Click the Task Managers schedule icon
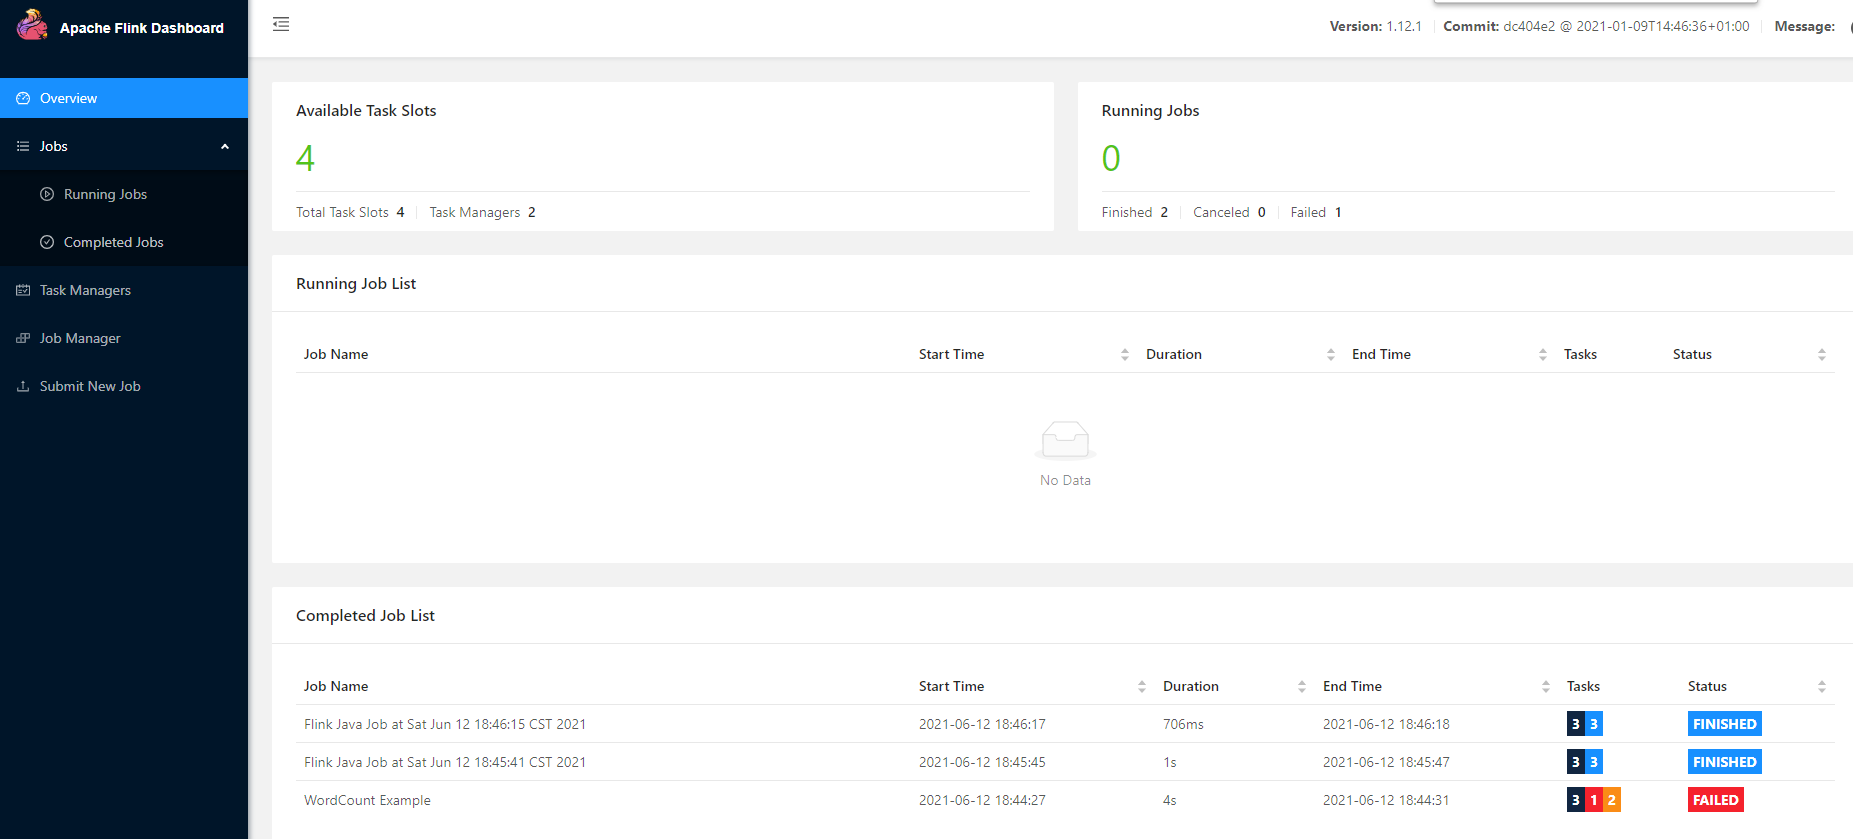1853x839 pixels. click(x=23, y=290)
